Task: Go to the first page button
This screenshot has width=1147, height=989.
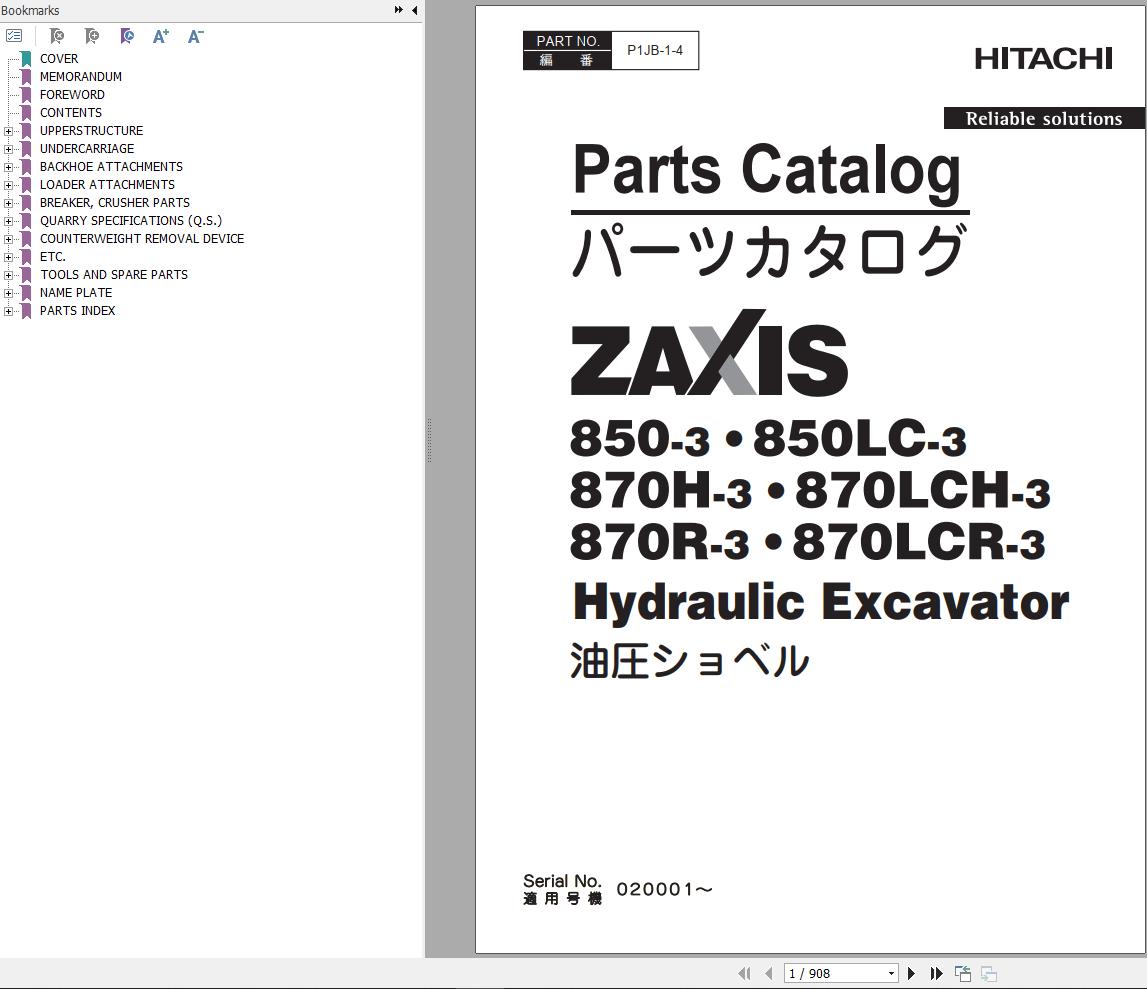Action: pos(744,973)
